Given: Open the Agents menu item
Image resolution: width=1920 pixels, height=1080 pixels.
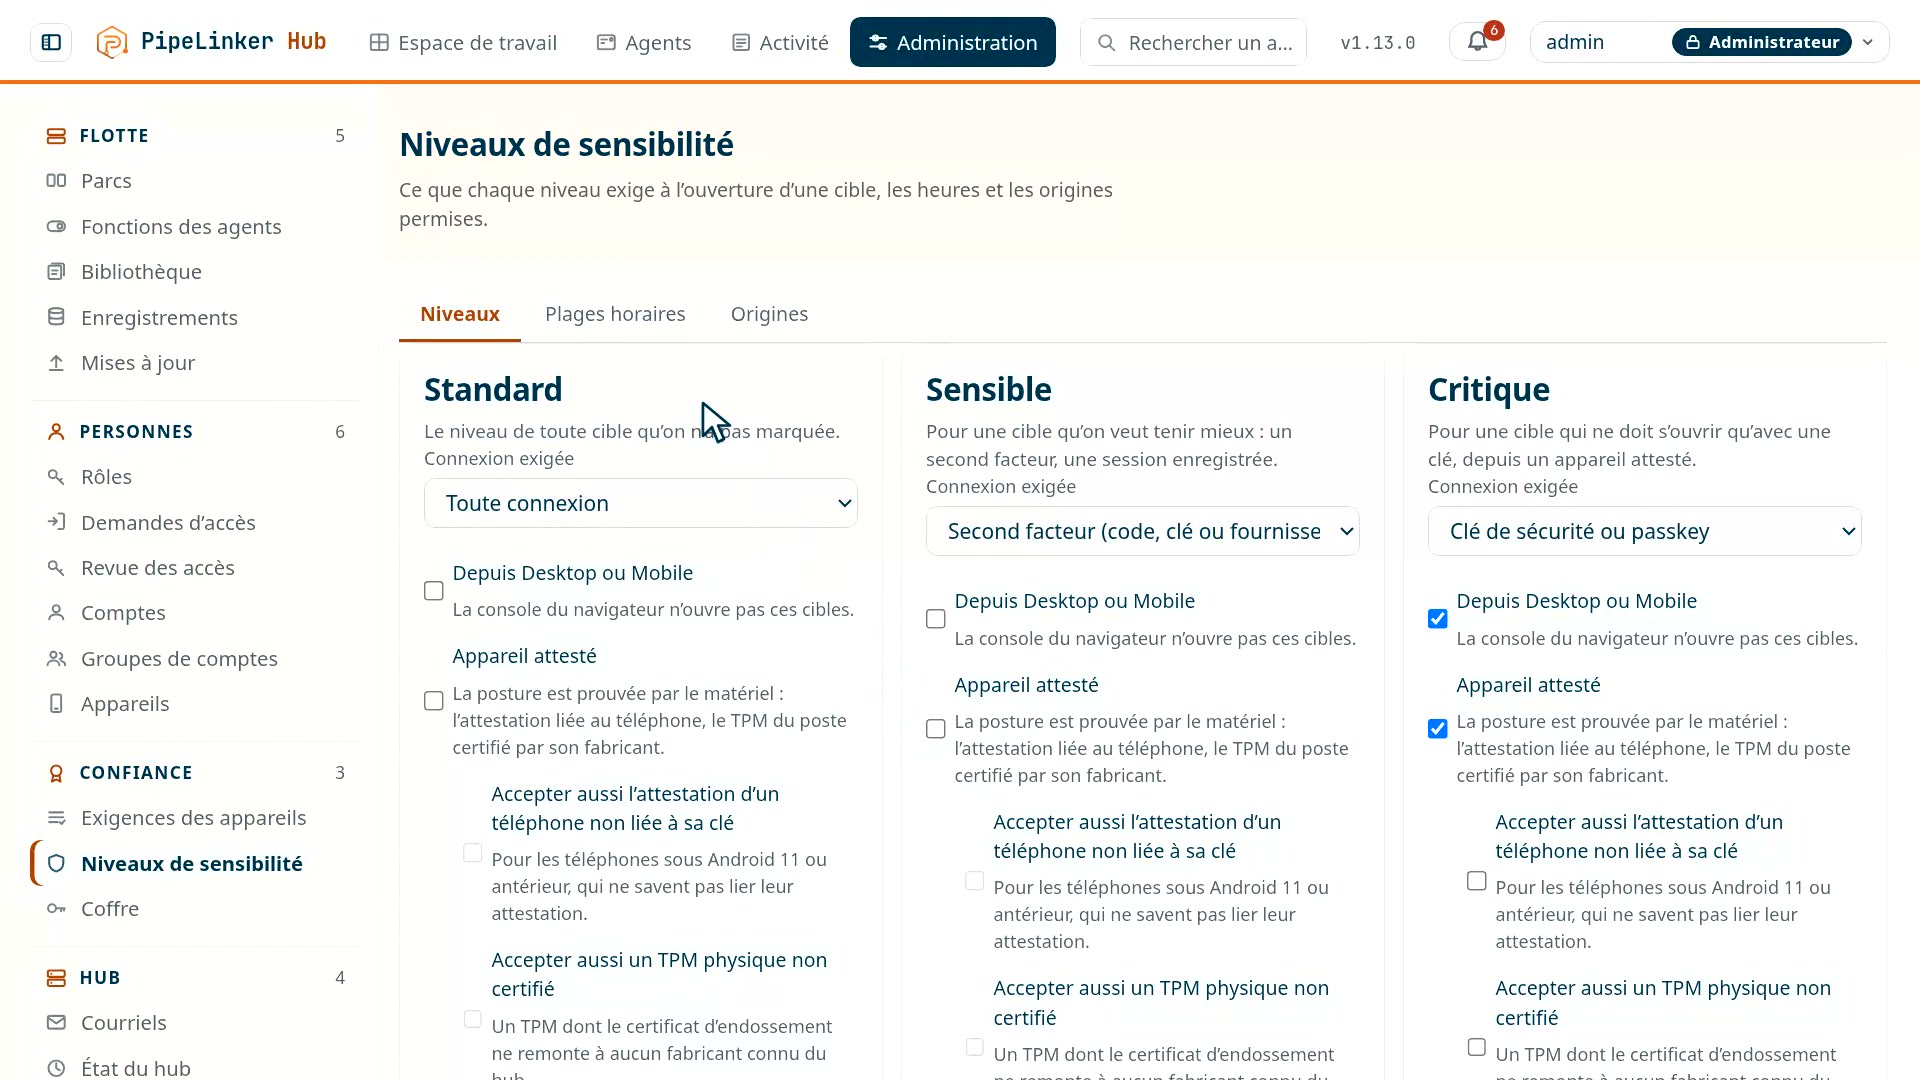Looking at the screenshot, I should tap(644, 42).
